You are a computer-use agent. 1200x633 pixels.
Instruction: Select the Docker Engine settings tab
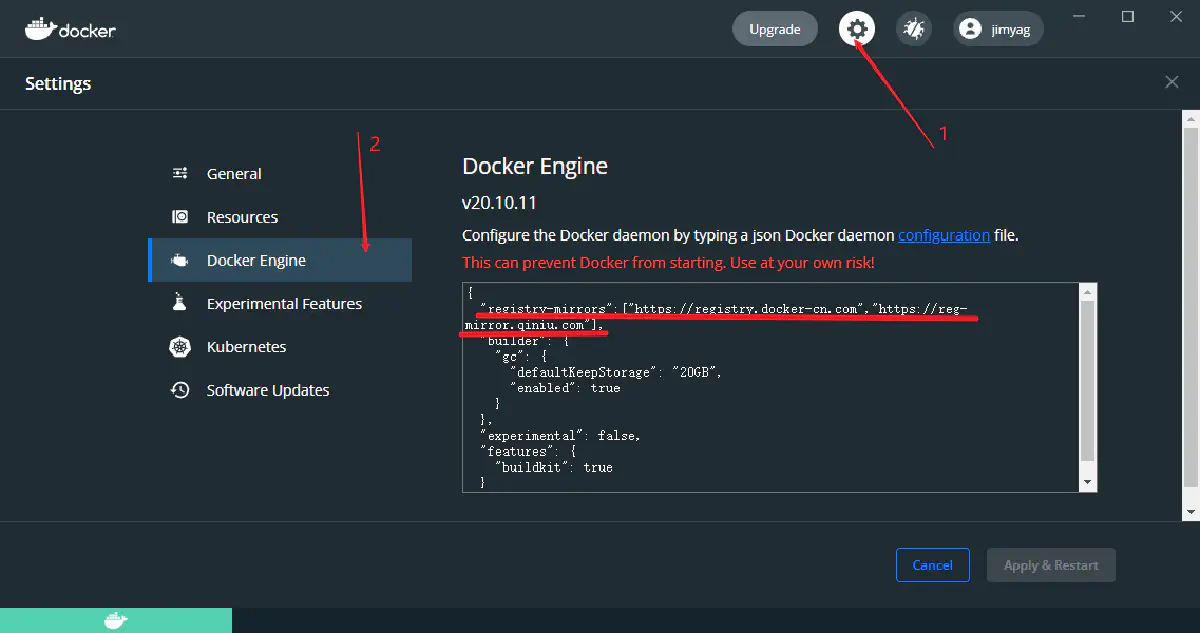pyautogui.click(x=256, y=260)
